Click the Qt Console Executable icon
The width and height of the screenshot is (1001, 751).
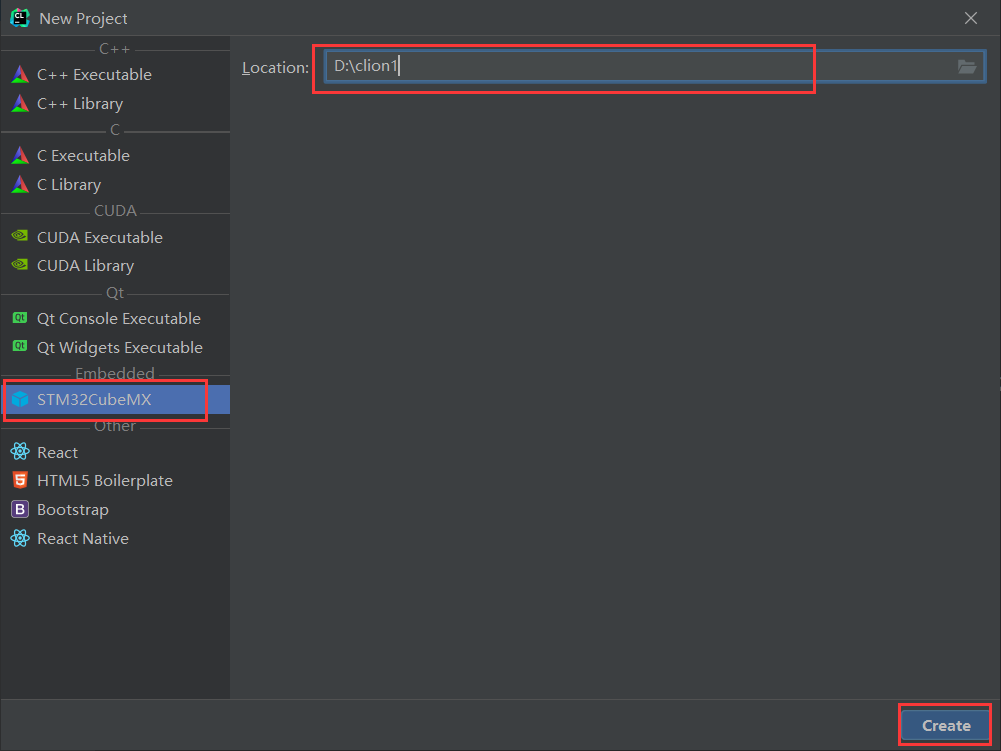tap(20, 317)
